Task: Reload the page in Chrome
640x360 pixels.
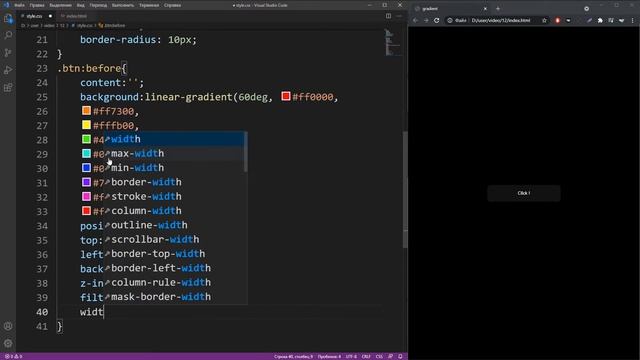Action: [437, 20]
